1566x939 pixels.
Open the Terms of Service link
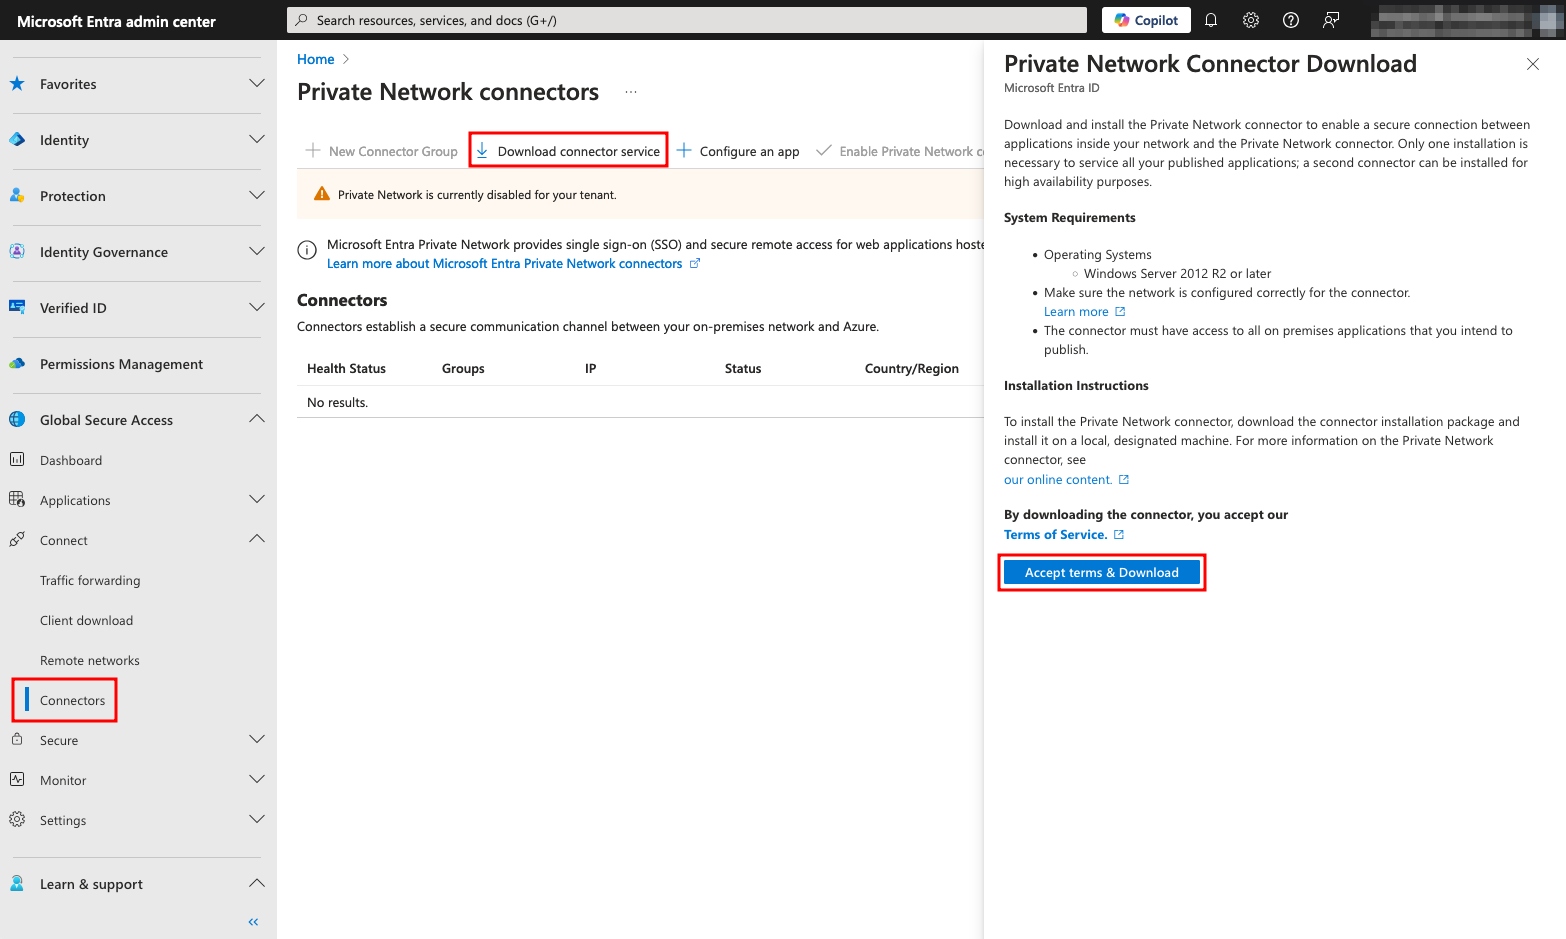coord(1056,534)
